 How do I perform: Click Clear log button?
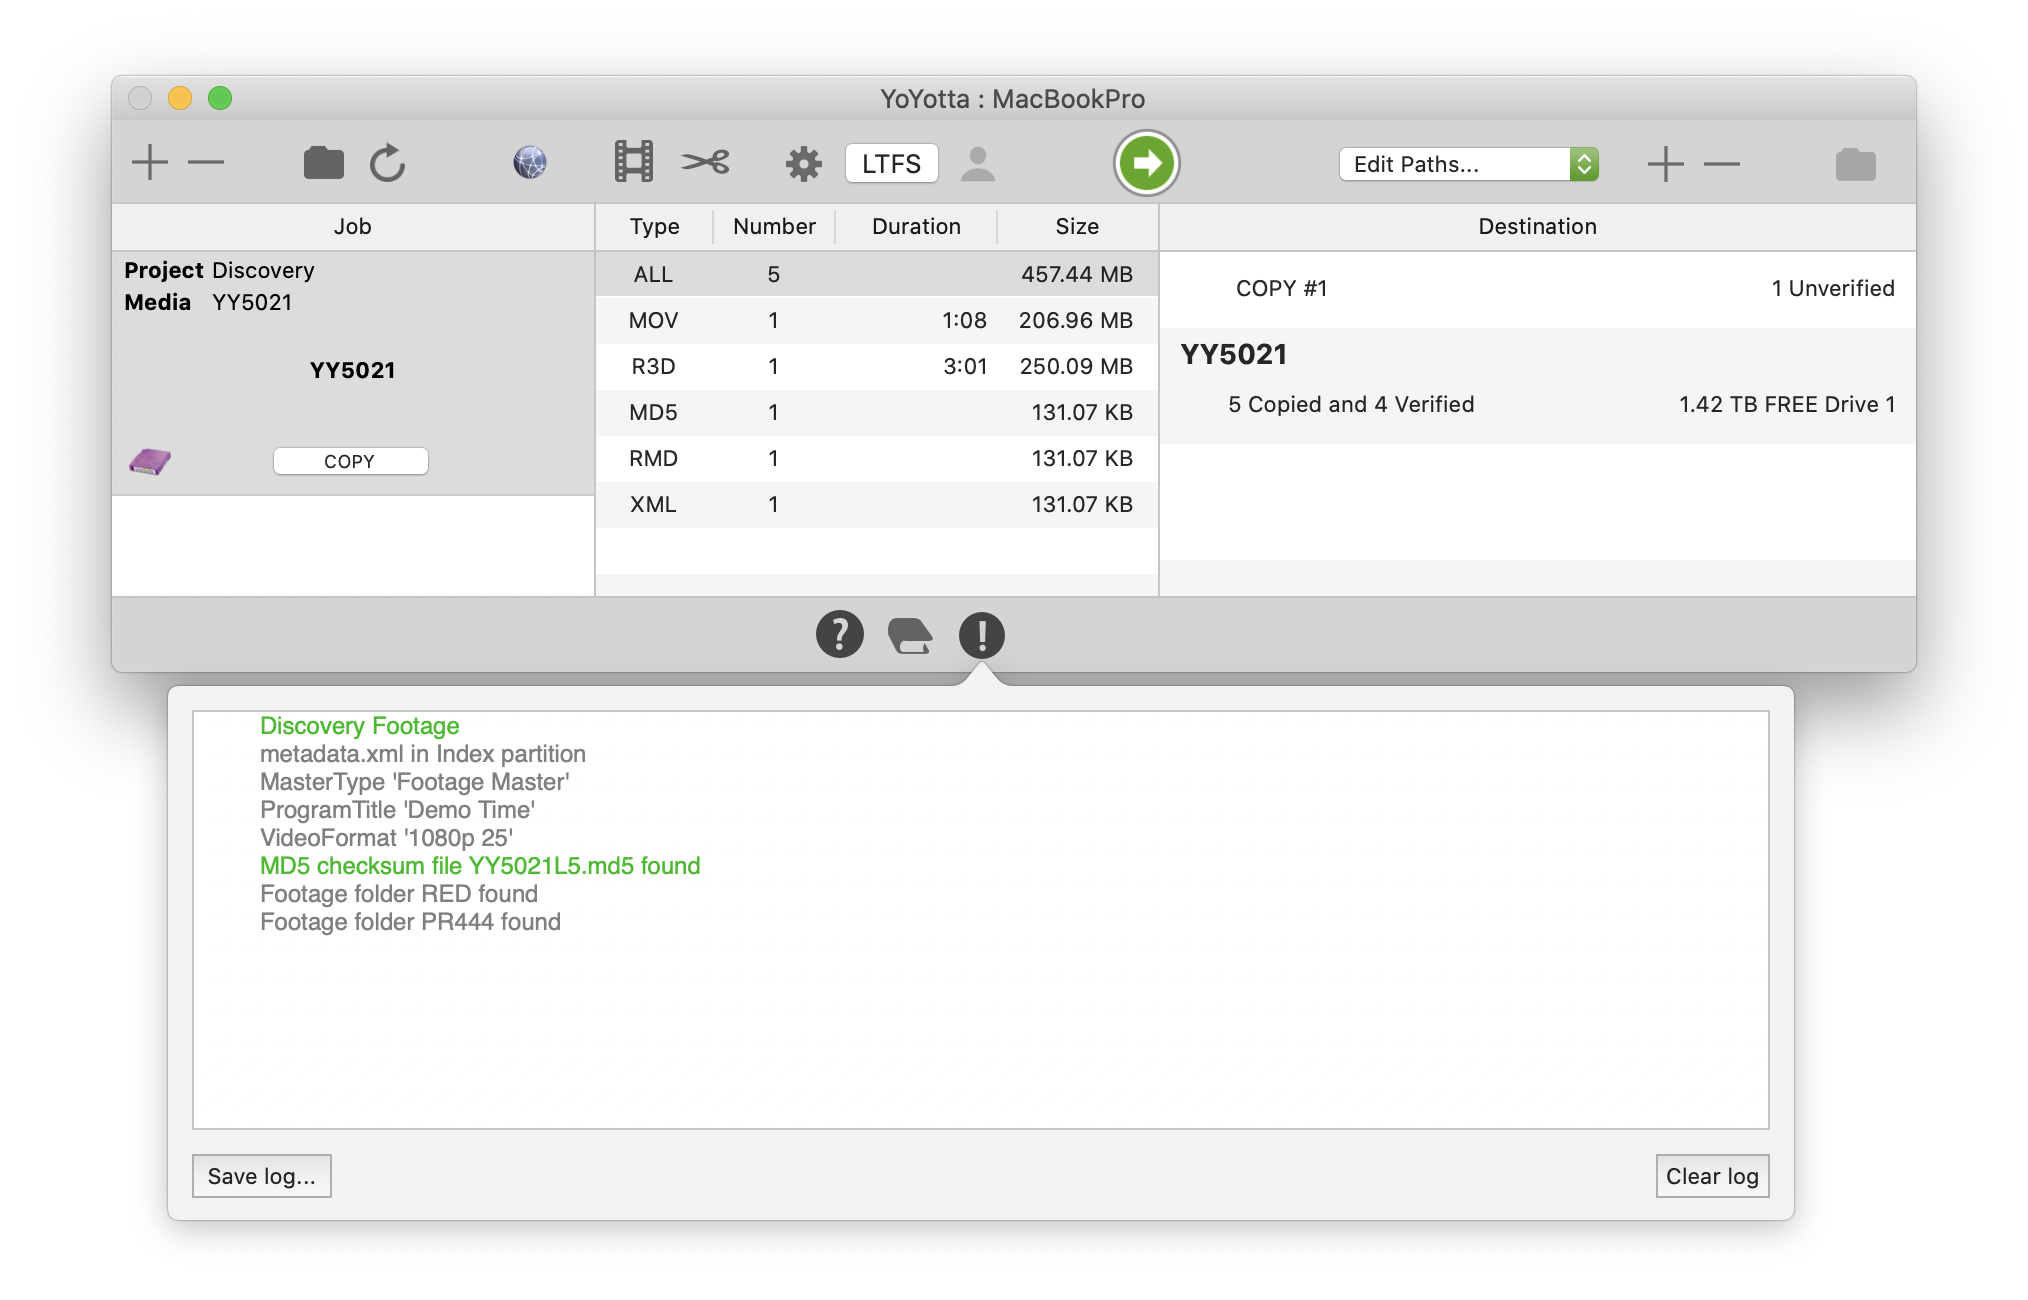coord(1712,1176)
